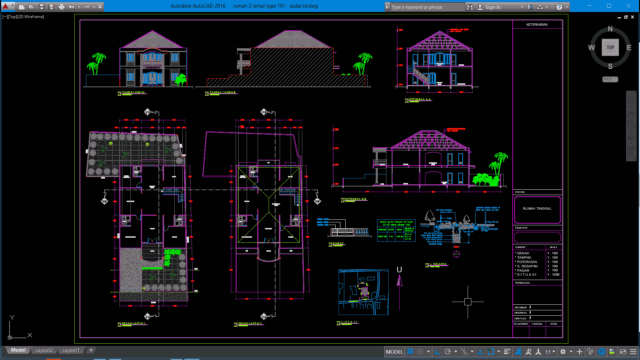640x360 pixels.
Task: Click the isolate objects icon
Action: coord(612,352)
